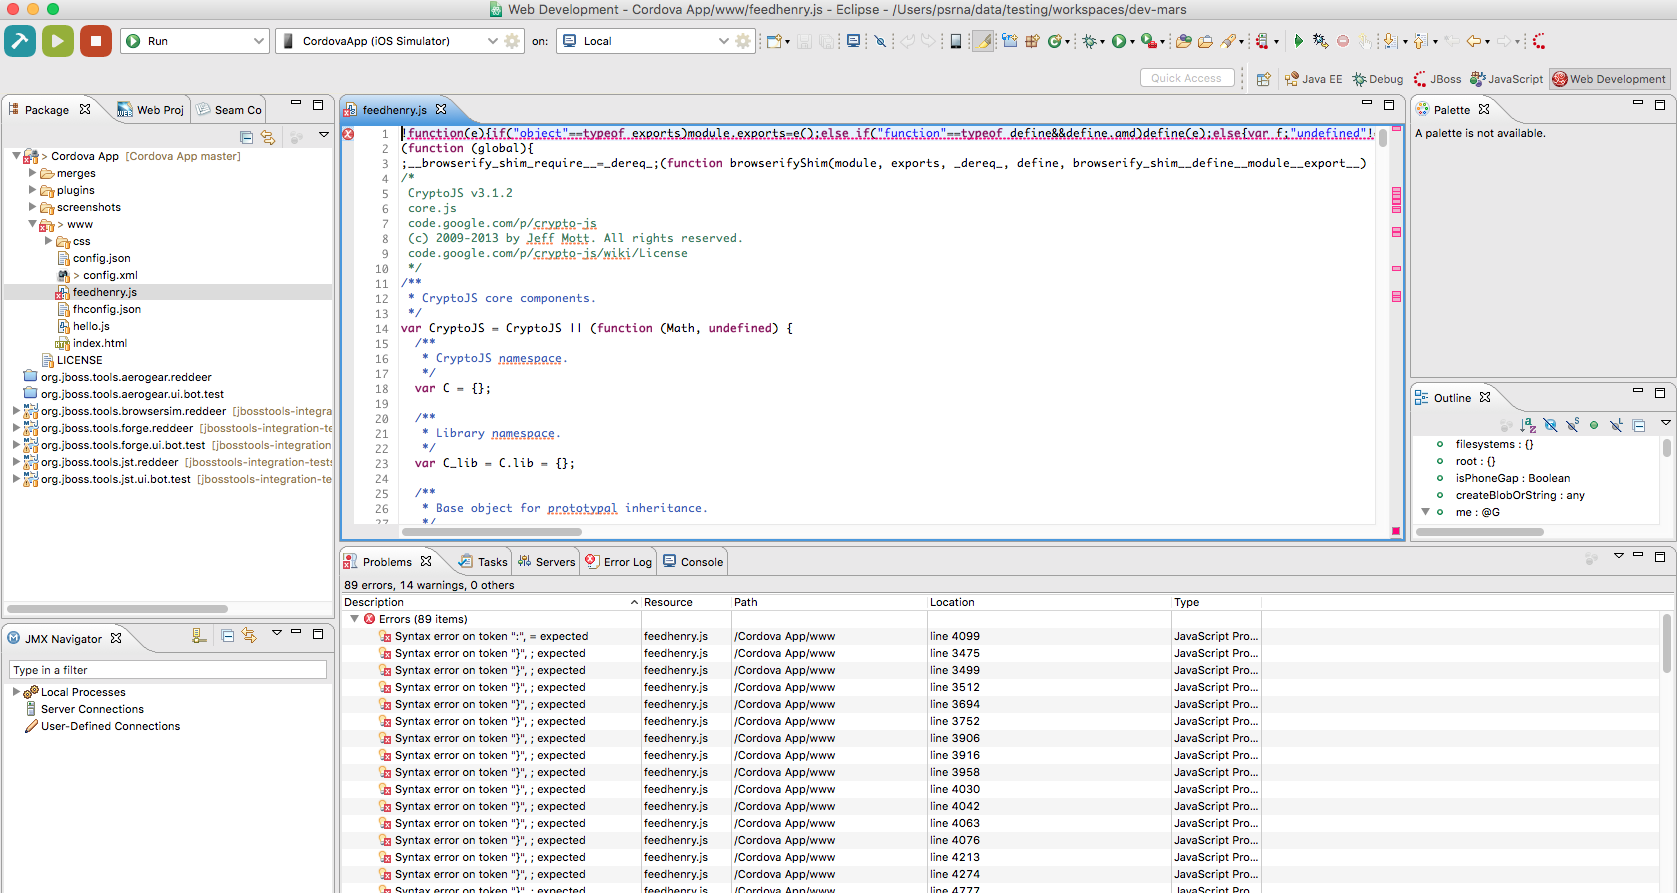Screen dimensions: 1677x893
Task: Click the Open Perspective icon
Action: pyautogui.click(x=1264, y=79)
